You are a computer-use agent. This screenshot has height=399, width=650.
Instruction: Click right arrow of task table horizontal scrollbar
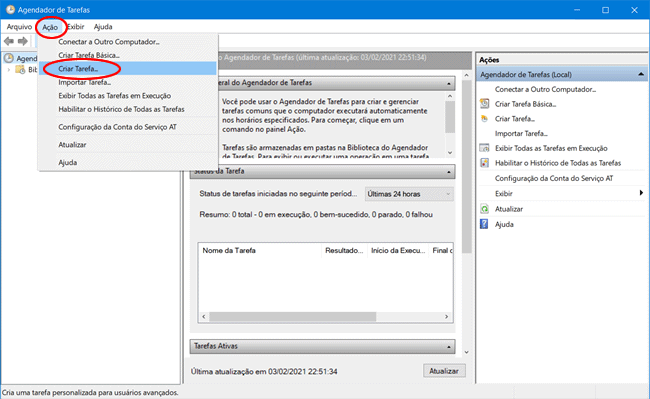[446, 317]
